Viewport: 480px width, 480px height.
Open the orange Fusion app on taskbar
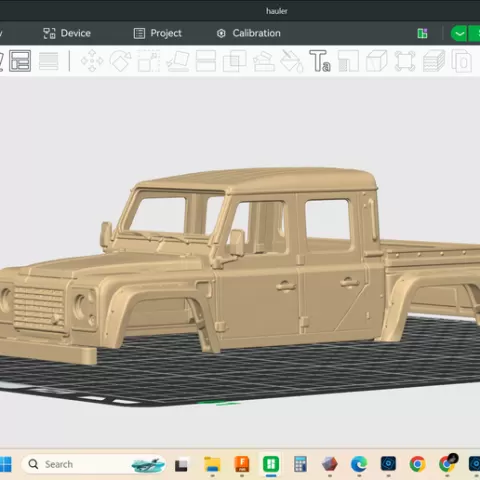pyautogui.click(x=242, y=464)
